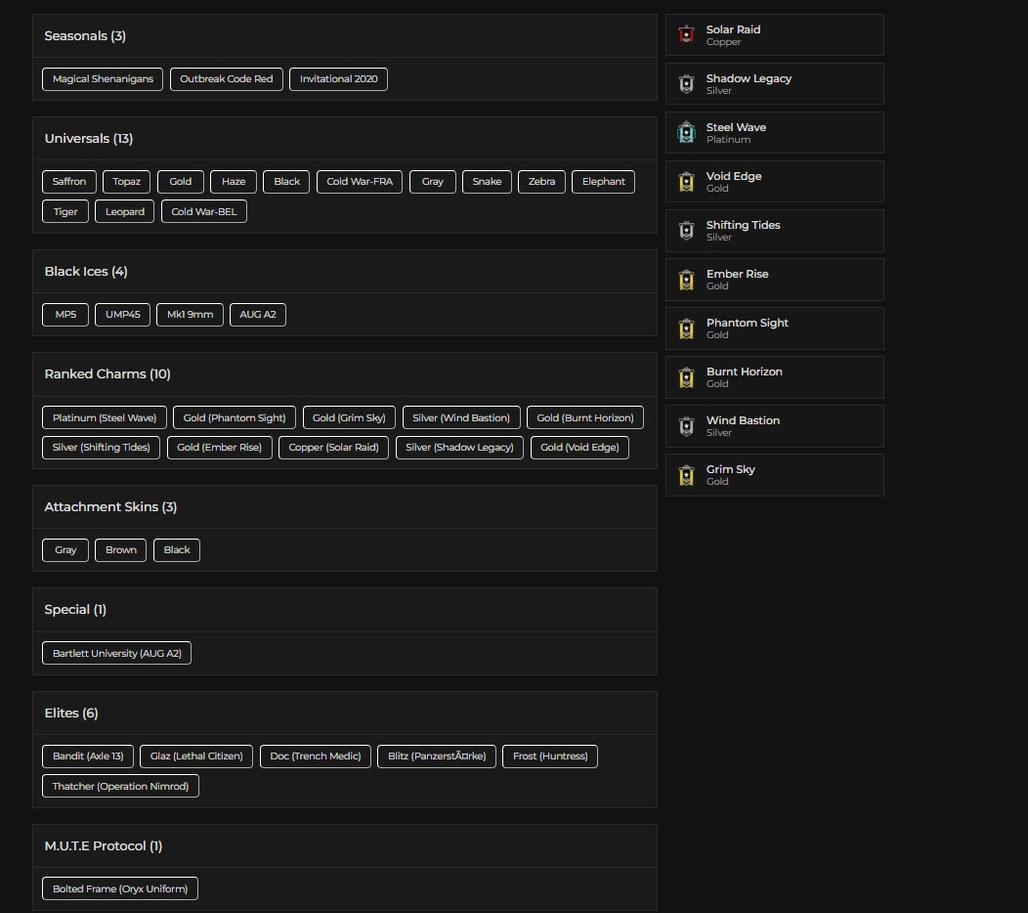
Task: Choose the UMP45 Black Ice tag
Action: click(x=123, y=315)
